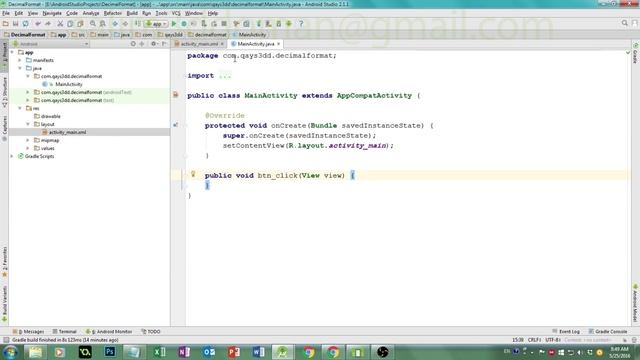Click the decimalformat breadcrumb folder
Image resolution: width=640 pixels, height=360 pixels.
pyautogui.click(x=207, y=35)
